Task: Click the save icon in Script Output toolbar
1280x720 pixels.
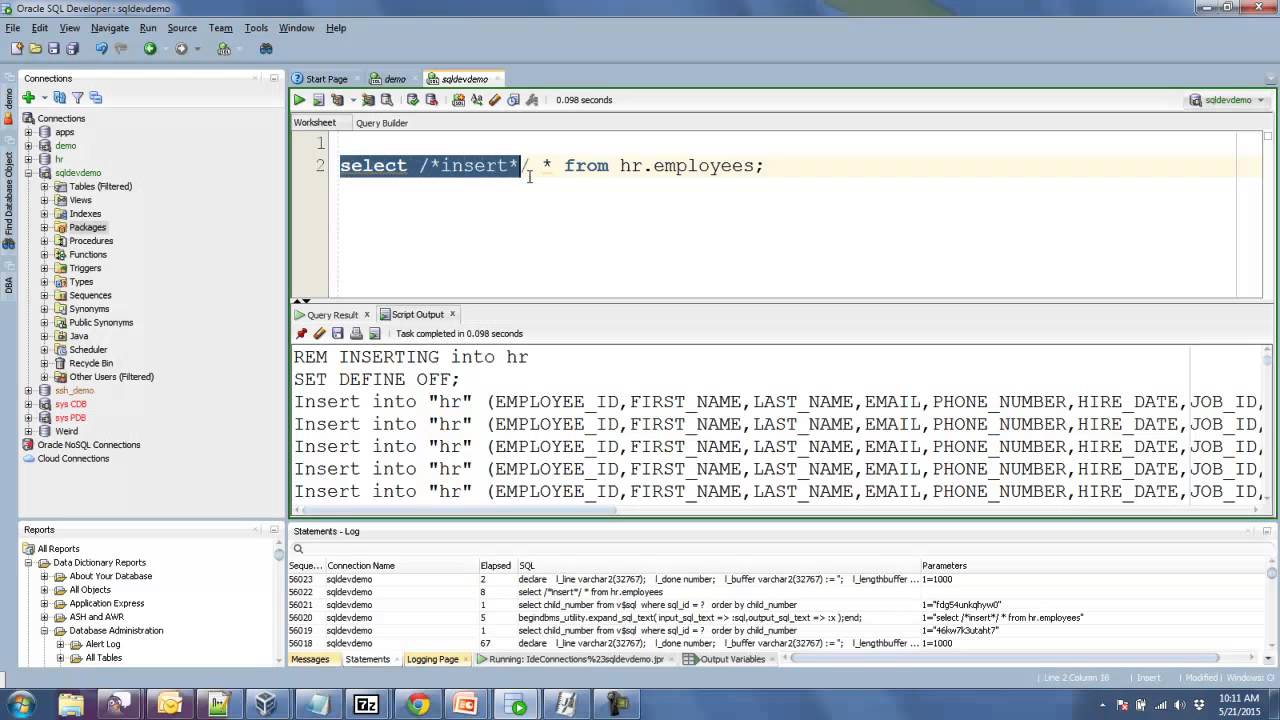Action: click(x=338, y=334)
